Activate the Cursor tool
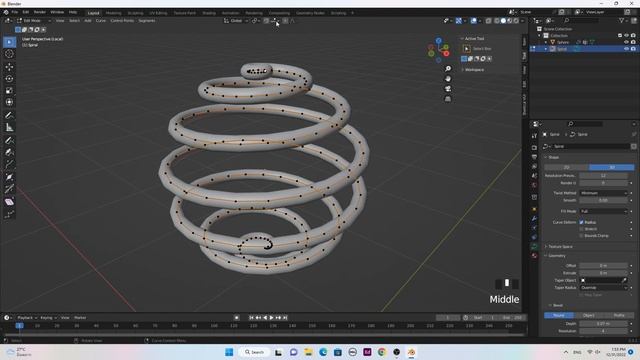 [x=9, y=54]
